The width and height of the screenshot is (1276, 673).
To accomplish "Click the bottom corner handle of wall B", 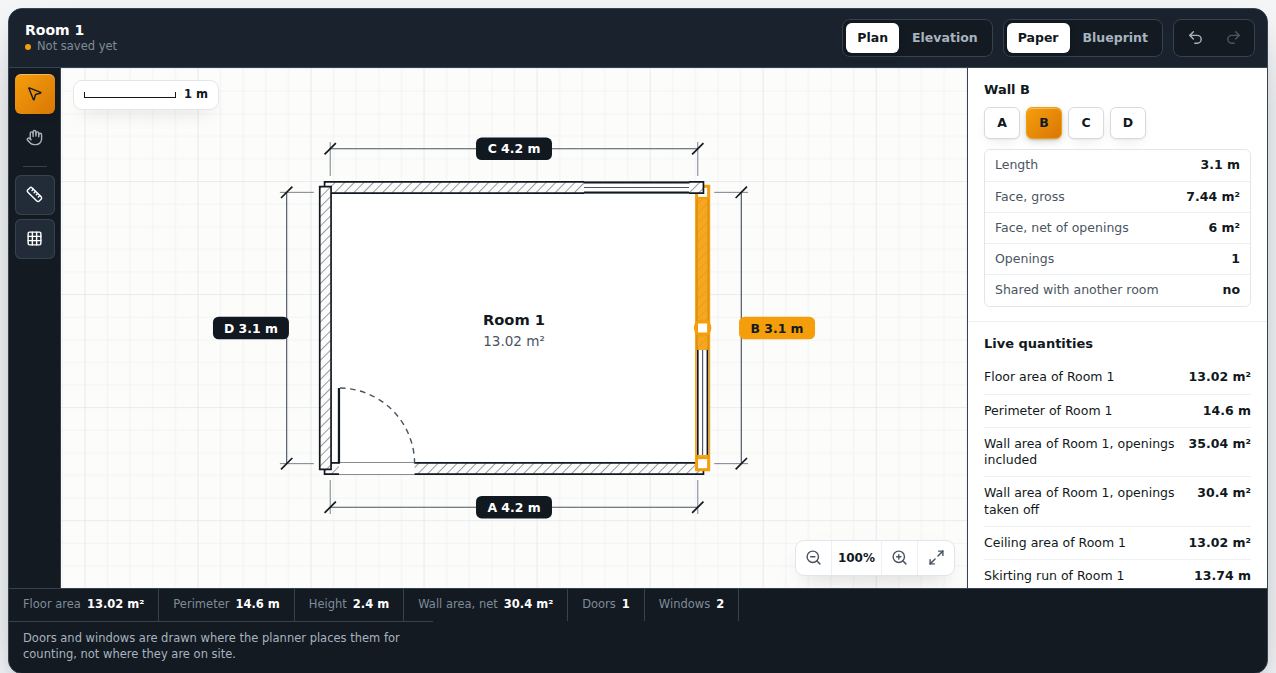I will click(703, 463).
